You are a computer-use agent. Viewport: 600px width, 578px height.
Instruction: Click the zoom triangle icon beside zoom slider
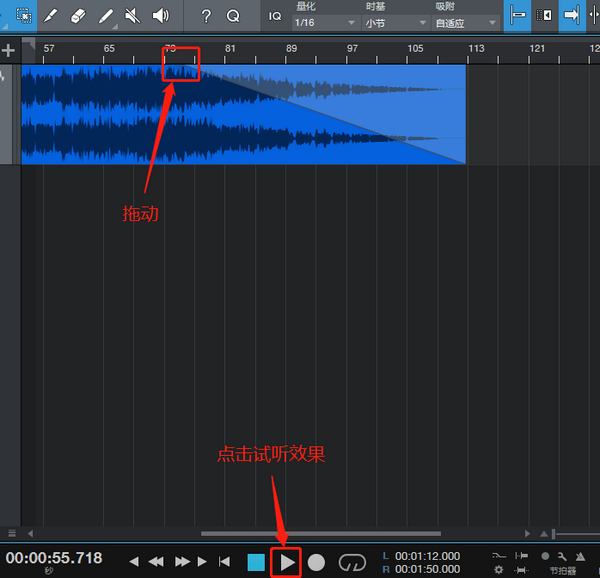(x=544, y=534)
